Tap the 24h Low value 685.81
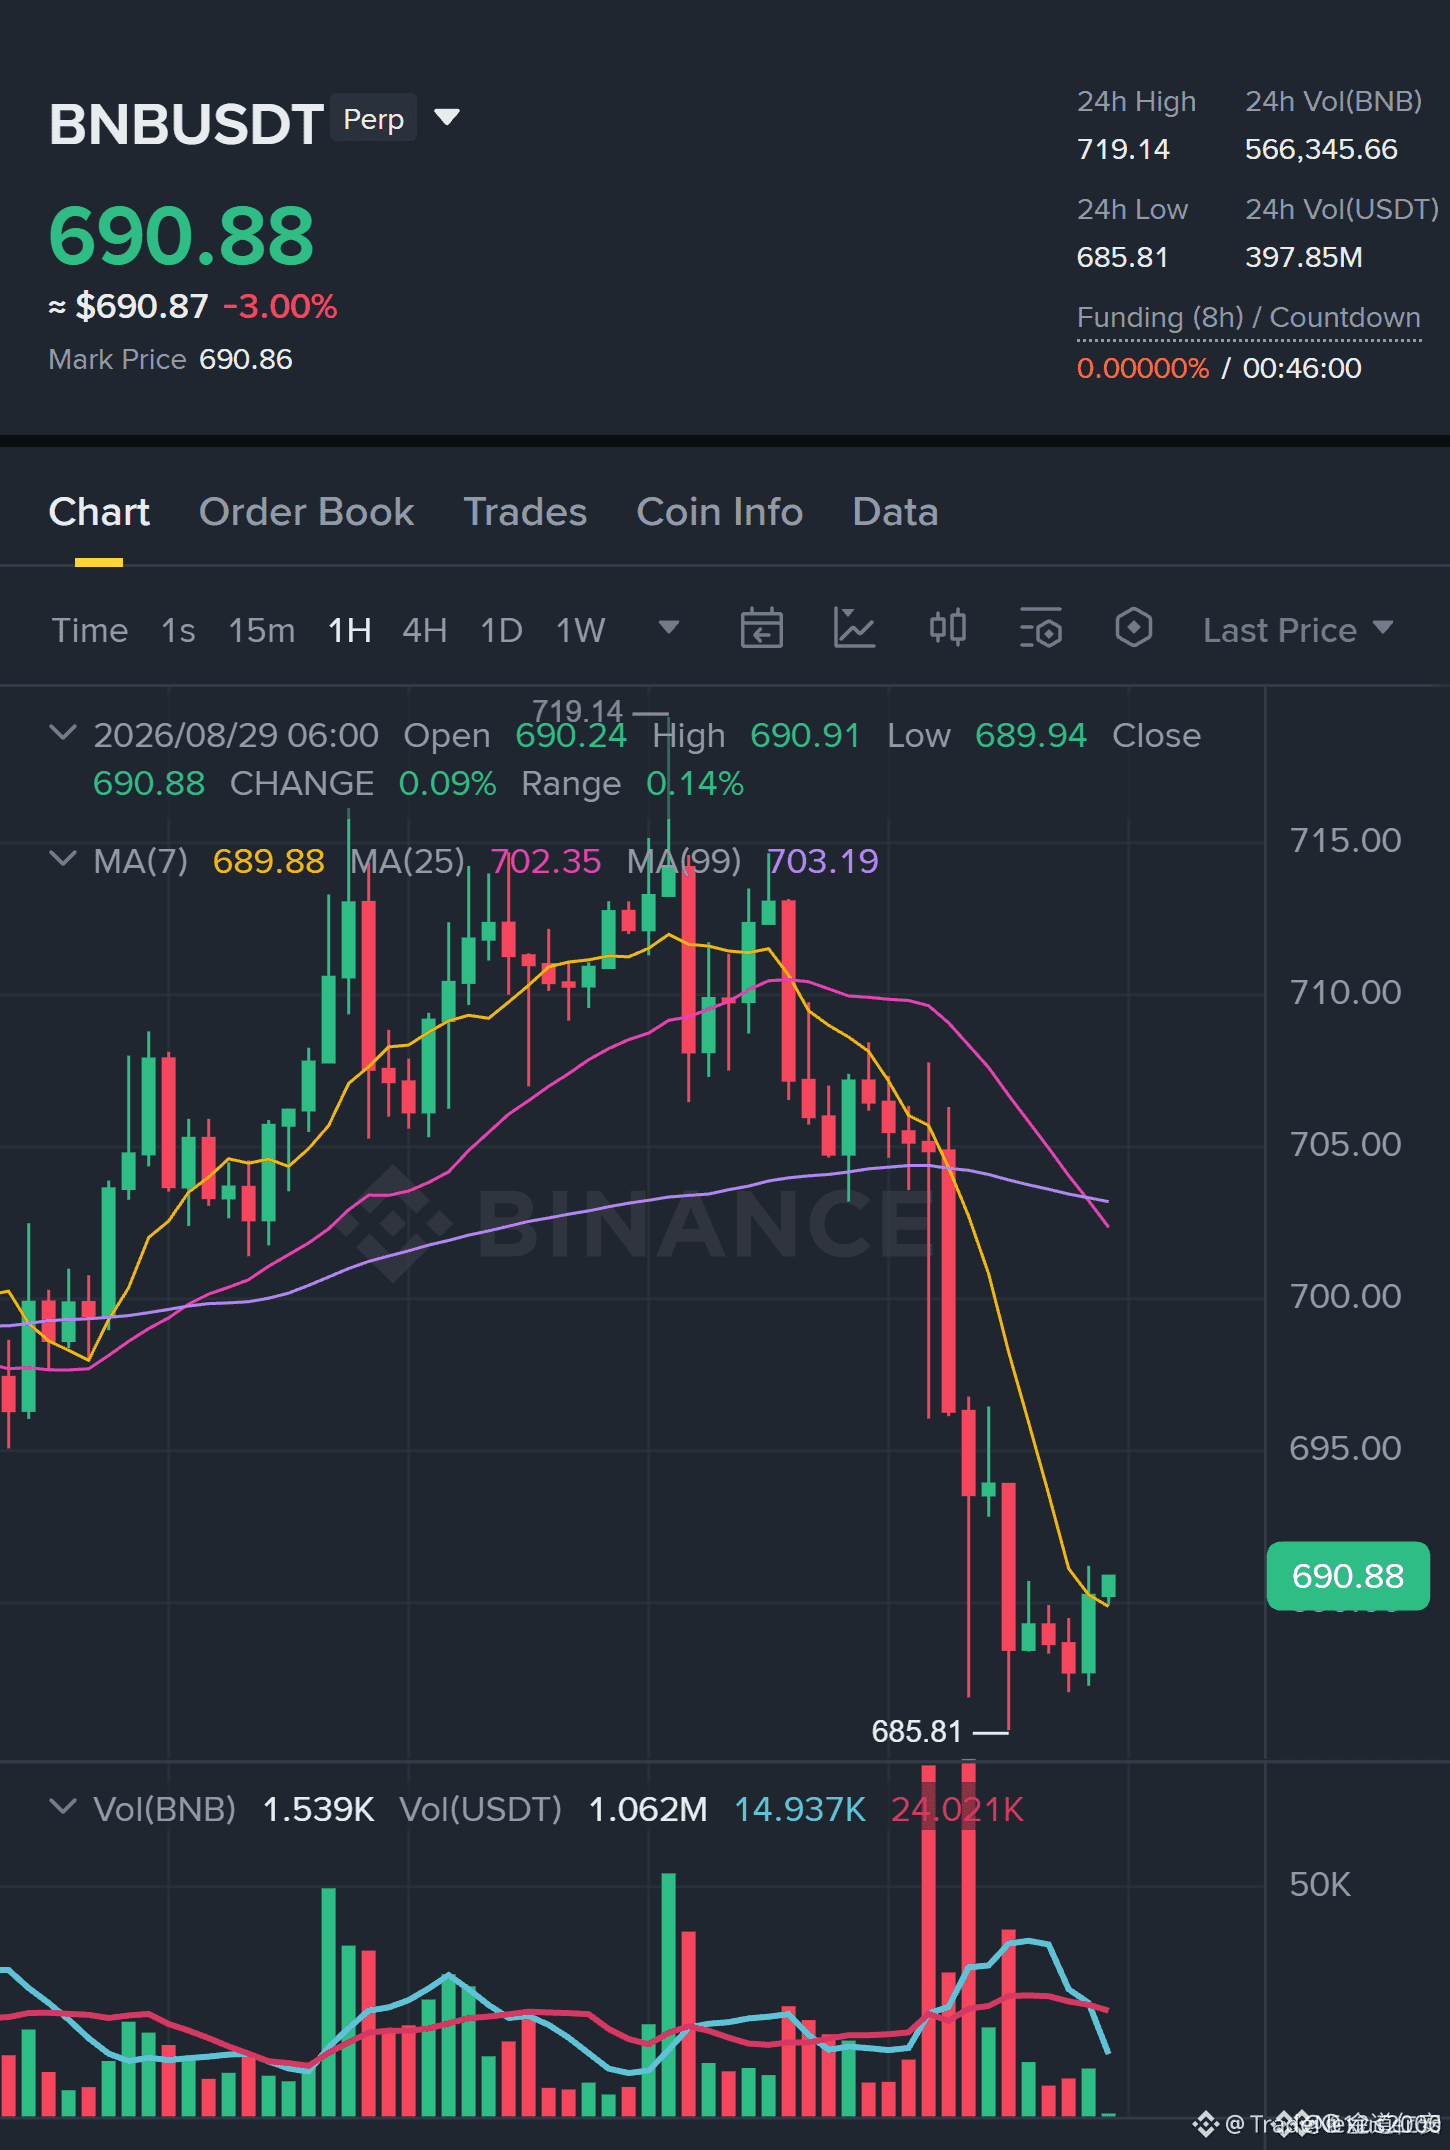Viewport: 1450px width, 2150px height. click(1122, 257)
